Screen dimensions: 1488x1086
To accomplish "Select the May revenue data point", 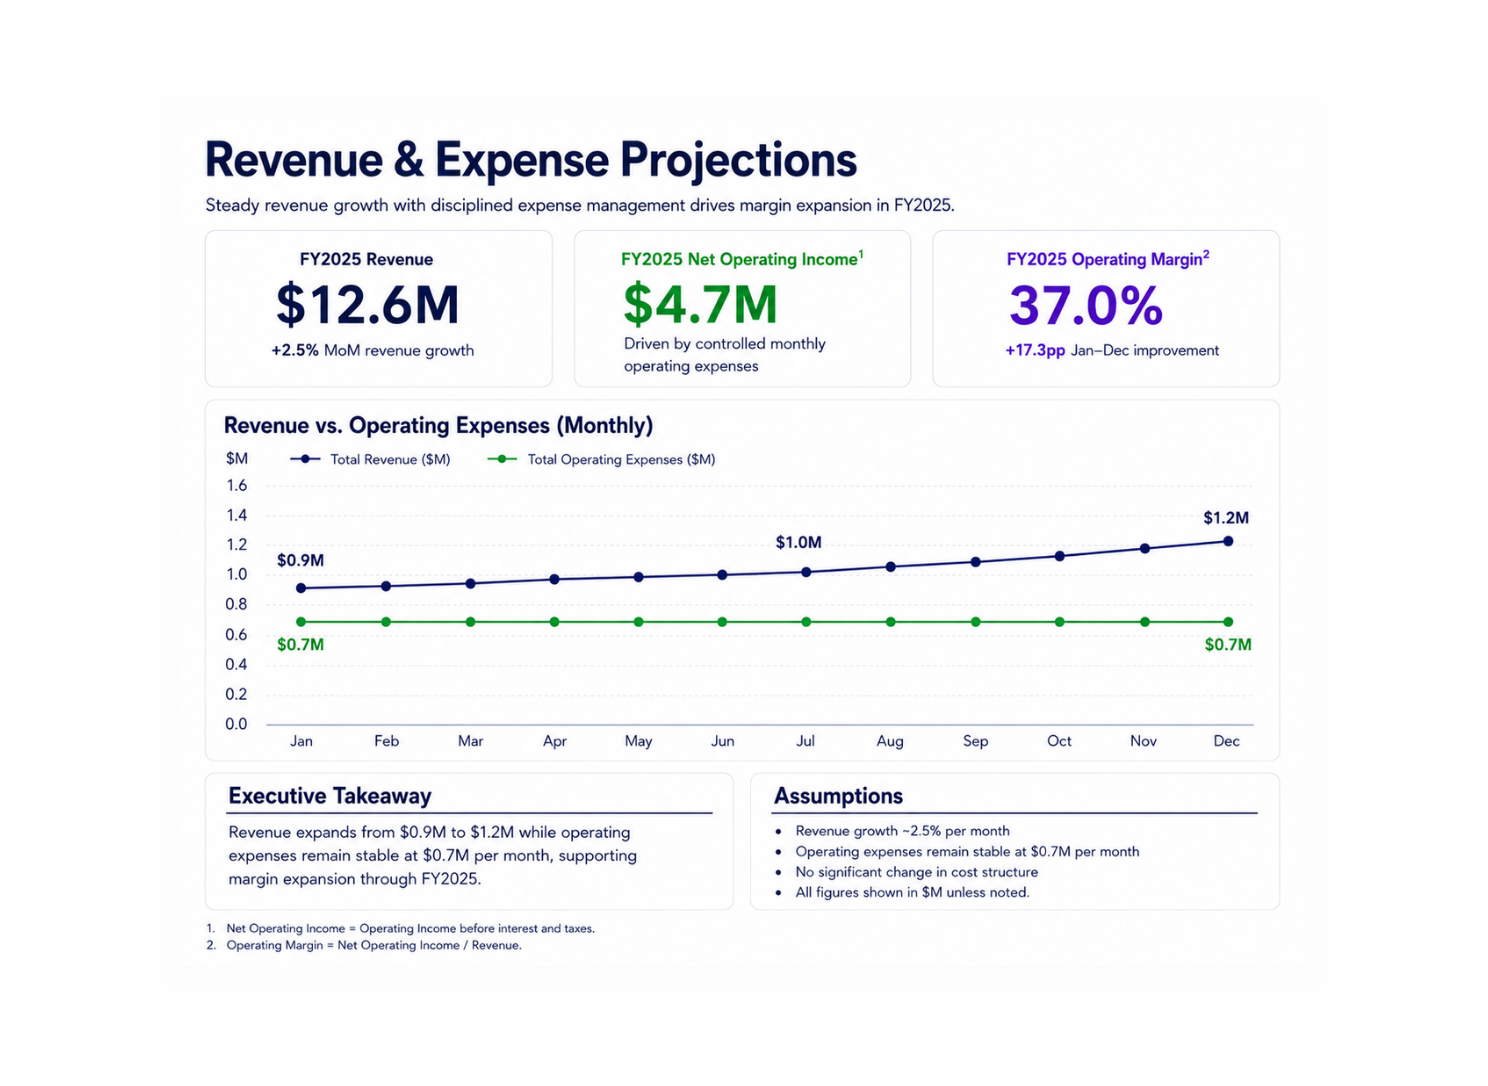I will pos(638,577).
